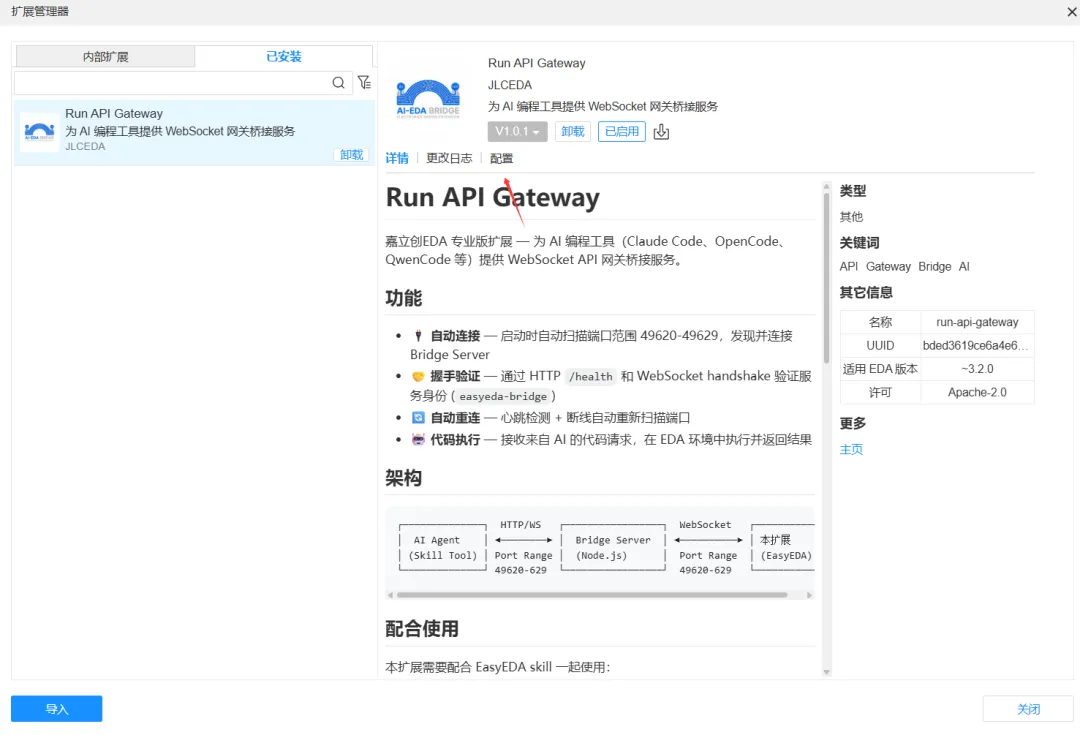Click the 自动连接 plug icon
Viewport: 1080px width, 735px height.
point(418,336)
